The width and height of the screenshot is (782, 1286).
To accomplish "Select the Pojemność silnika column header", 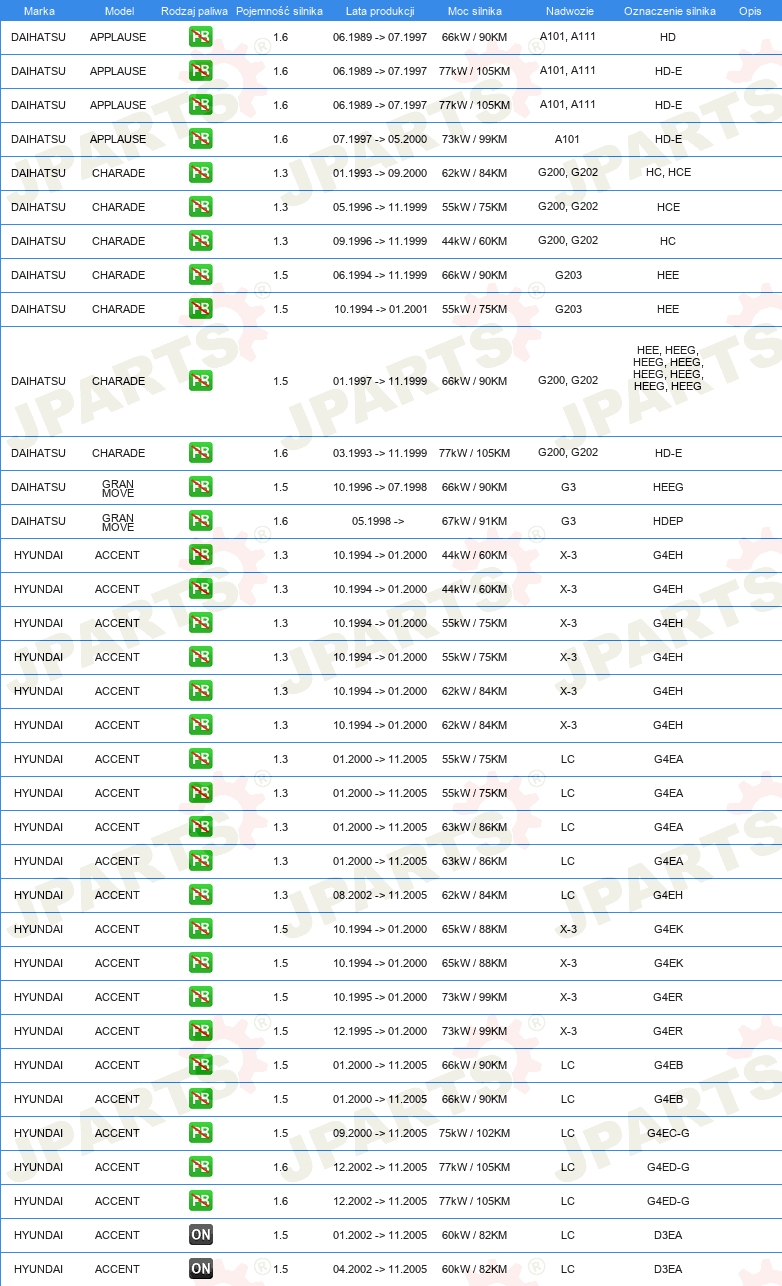I will pyautogui.click(x=279, y=10).
